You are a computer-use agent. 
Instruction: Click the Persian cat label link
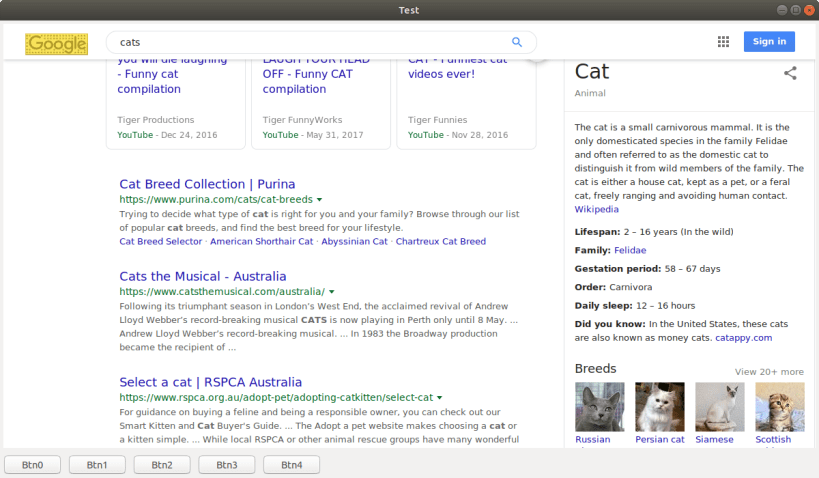coord(660,439)
